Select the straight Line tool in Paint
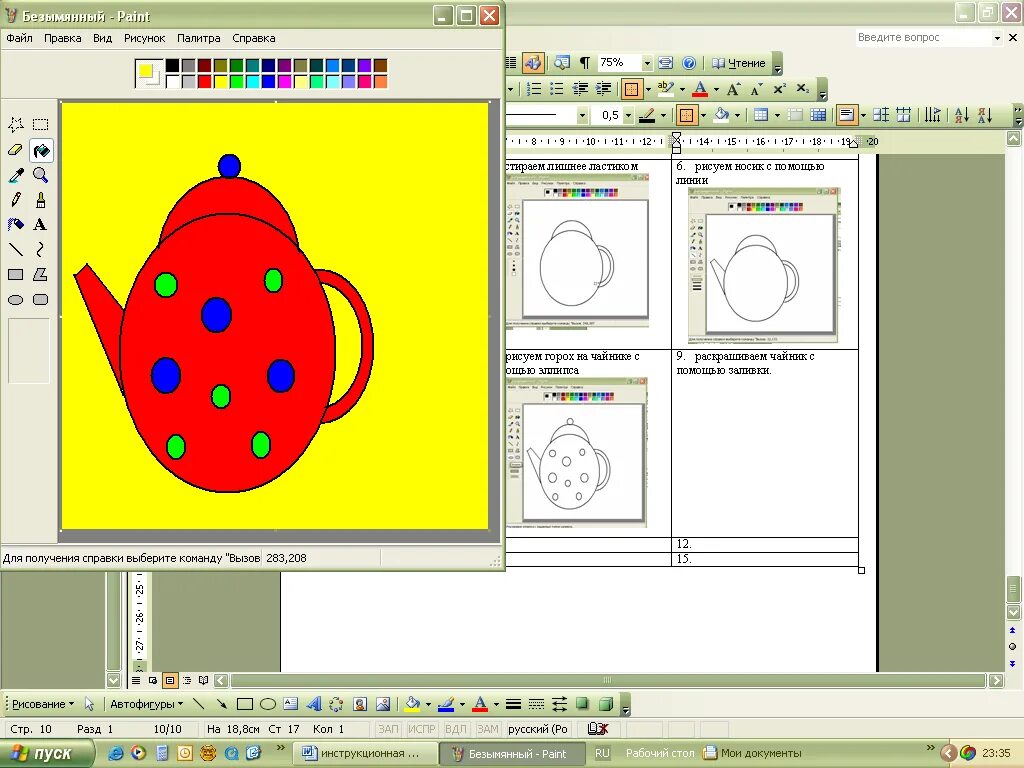This screenshot has height=768, width=1024. [x=16, y=249]
